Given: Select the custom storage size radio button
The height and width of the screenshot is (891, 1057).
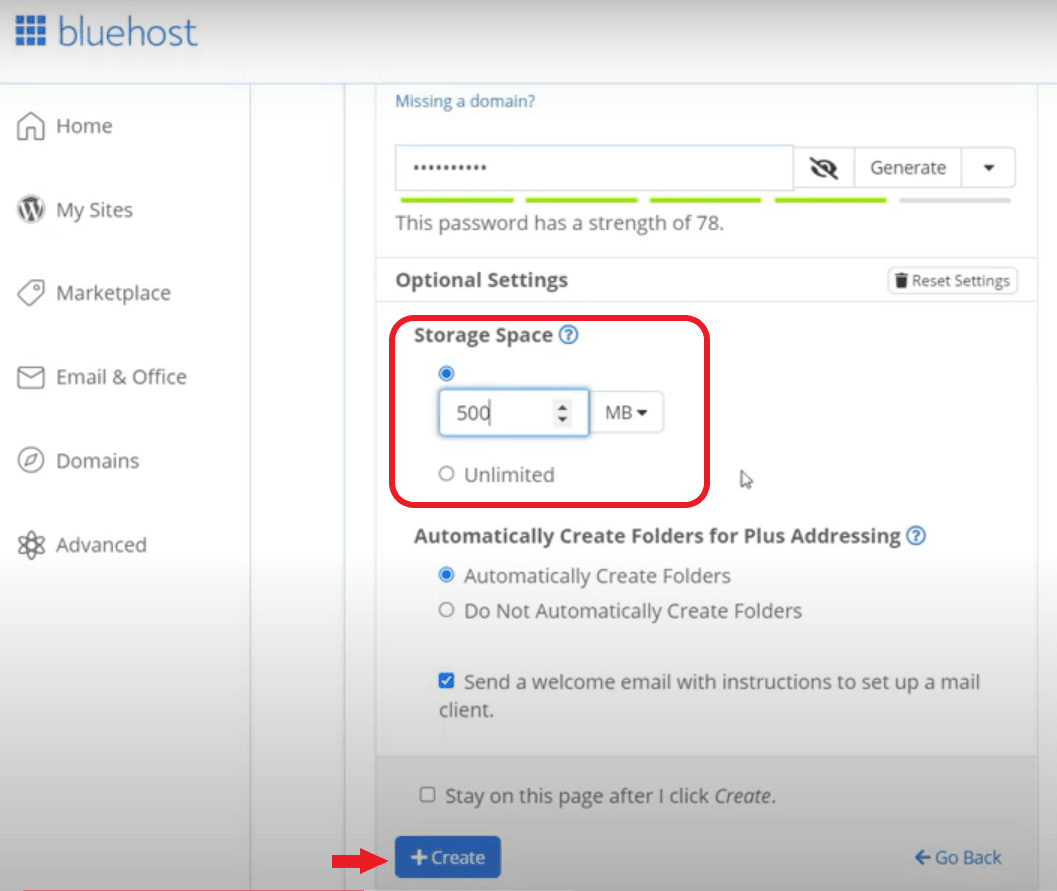Looking at the screenshot, I should coord(446,373).
